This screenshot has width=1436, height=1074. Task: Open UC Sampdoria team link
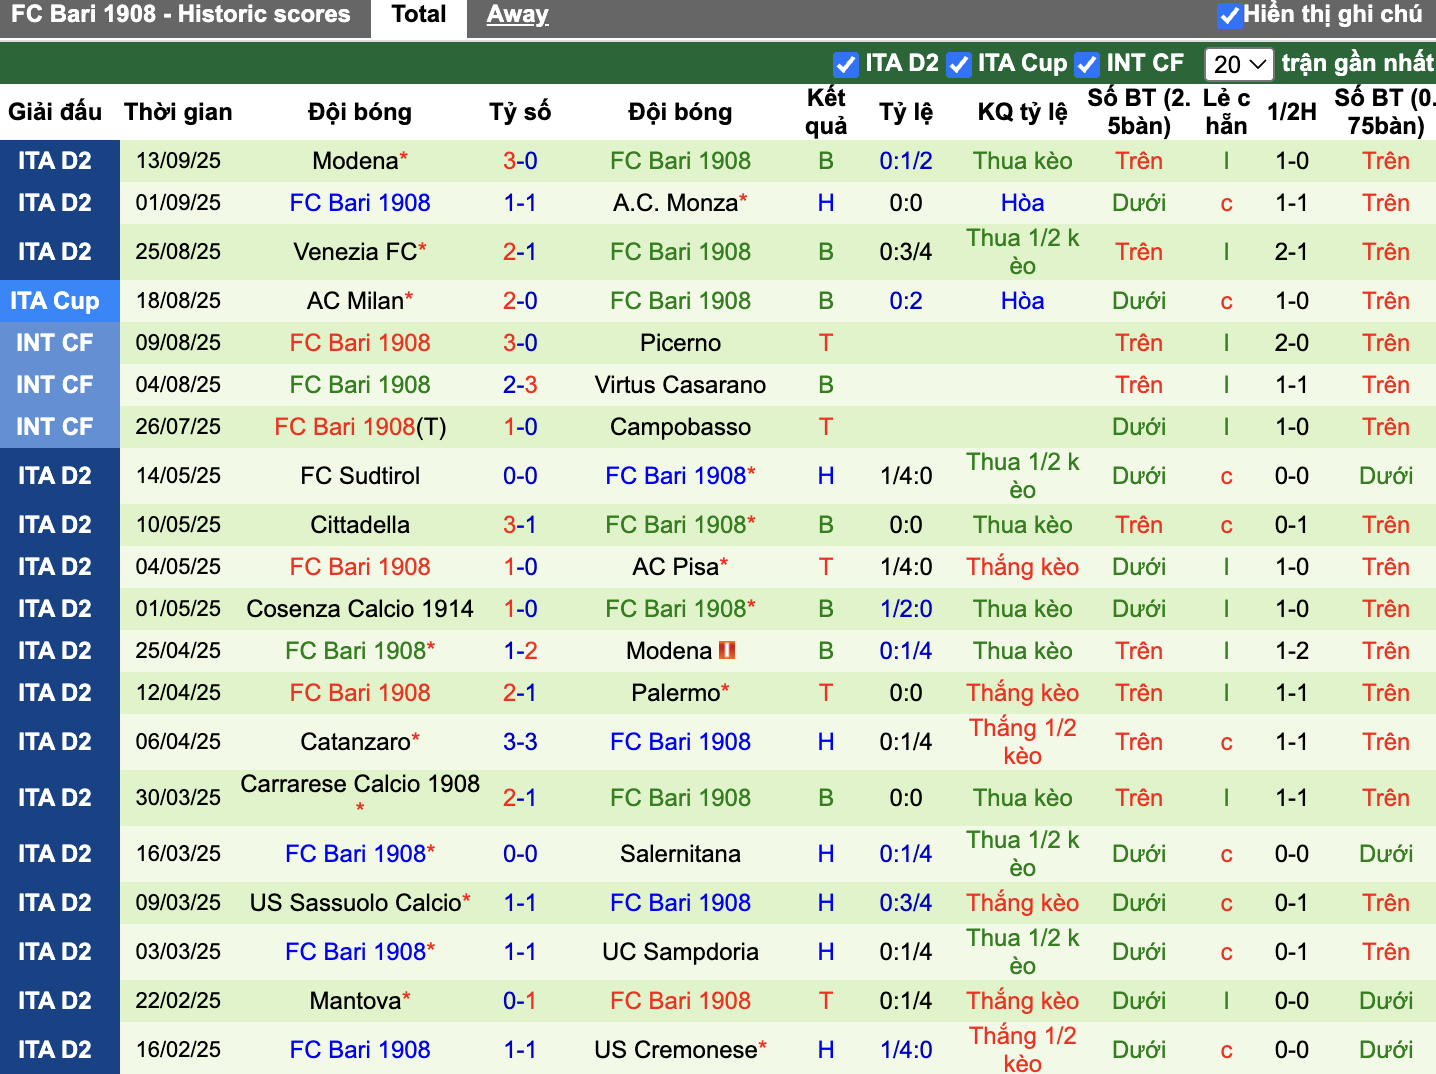point(680,952)
